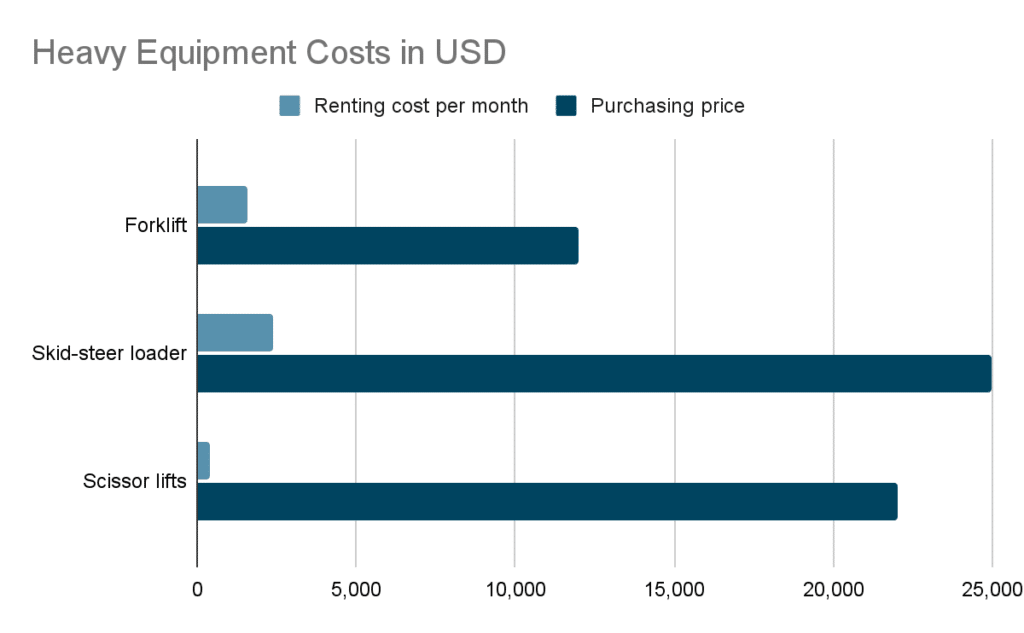Image resolution: width=1024 pixels, height=633 pixels.
Task: Click the Forklift renting cost bar
Action: coord(222,204)
